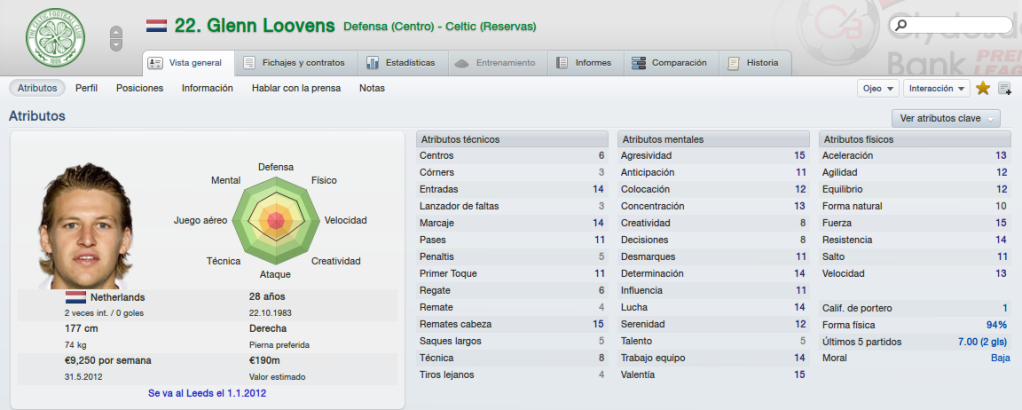
Task: Open the Informes tab
Action: point(584,63)
